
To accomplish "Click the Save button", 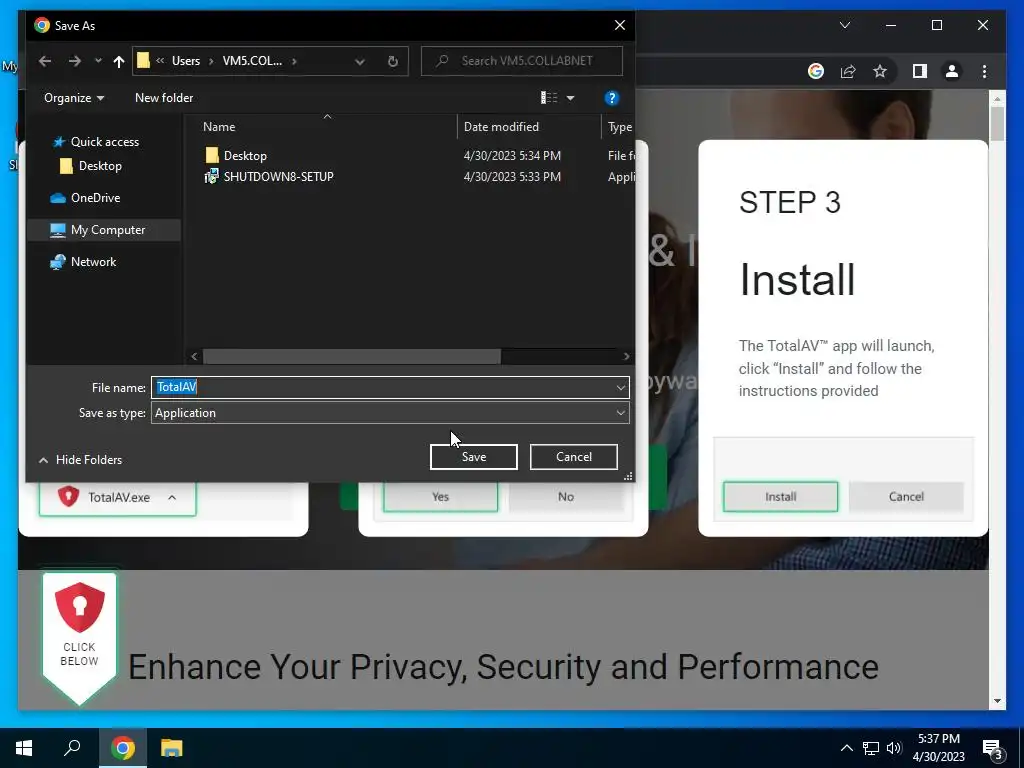I will click(x=473, y=456).
